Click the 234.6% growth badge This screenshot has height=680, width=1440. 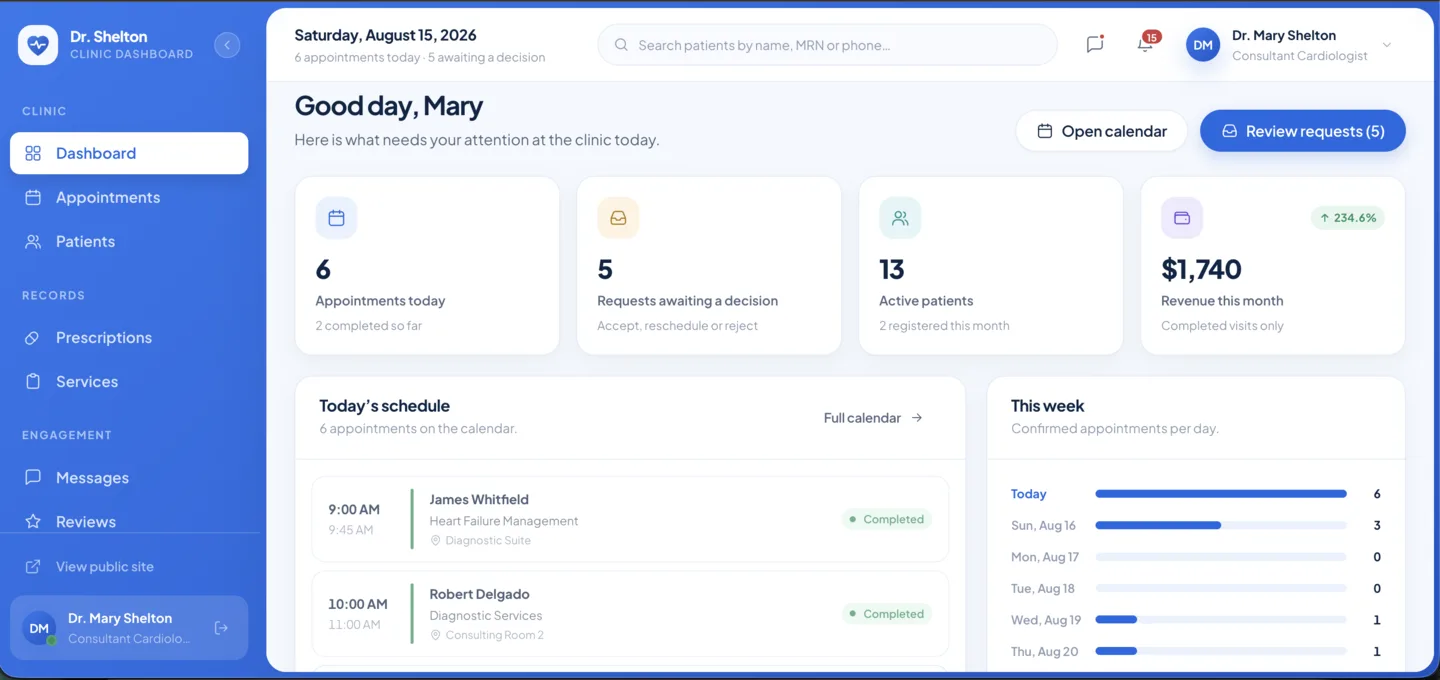click(1348, 217)
